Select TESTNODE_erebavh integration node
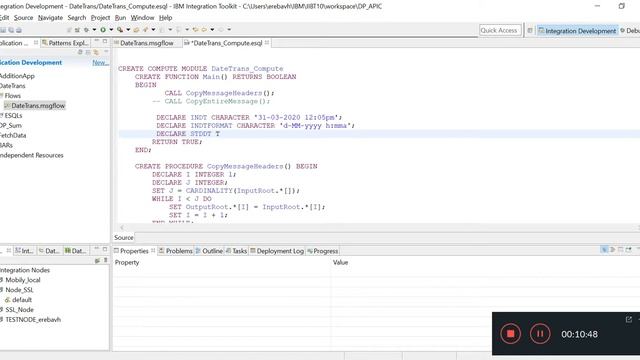This screenshot has height=360, width=640. [33, 320]
